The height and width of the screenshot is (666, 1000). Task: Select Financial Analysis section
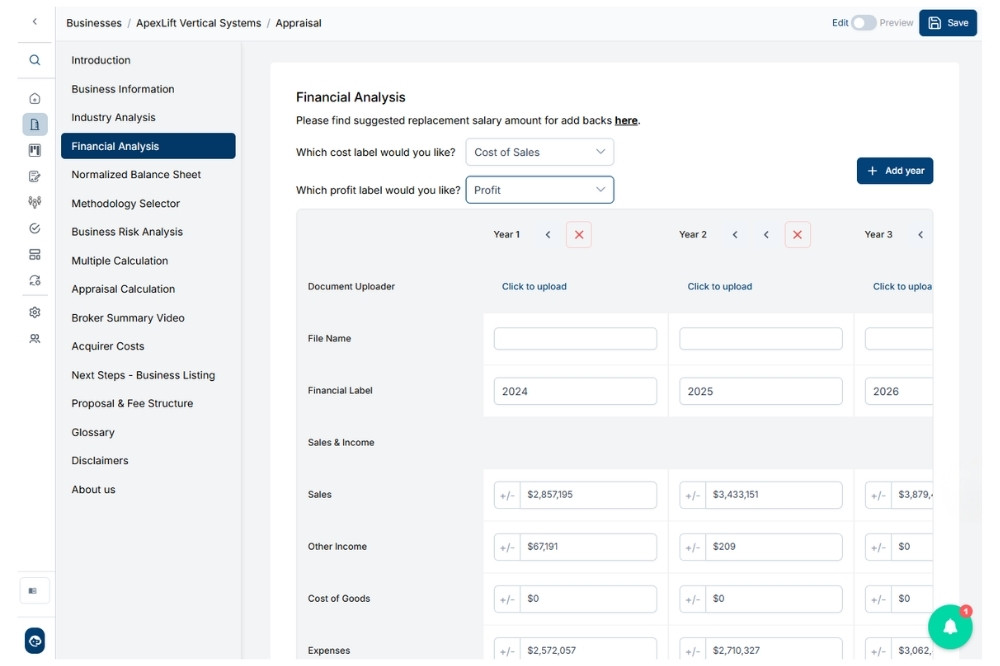coord(148,146)
